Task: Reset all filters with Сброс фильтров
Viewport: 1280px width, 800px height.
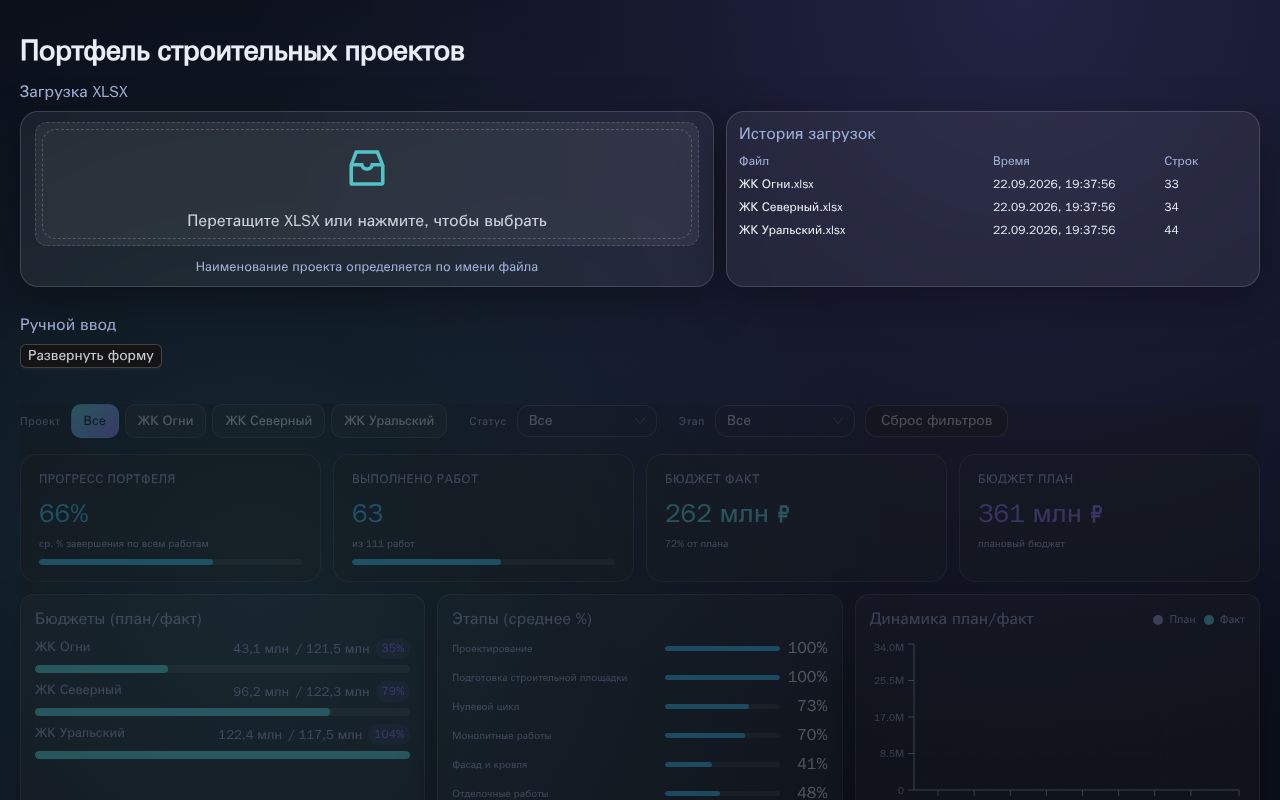Action: click(936, 421)
